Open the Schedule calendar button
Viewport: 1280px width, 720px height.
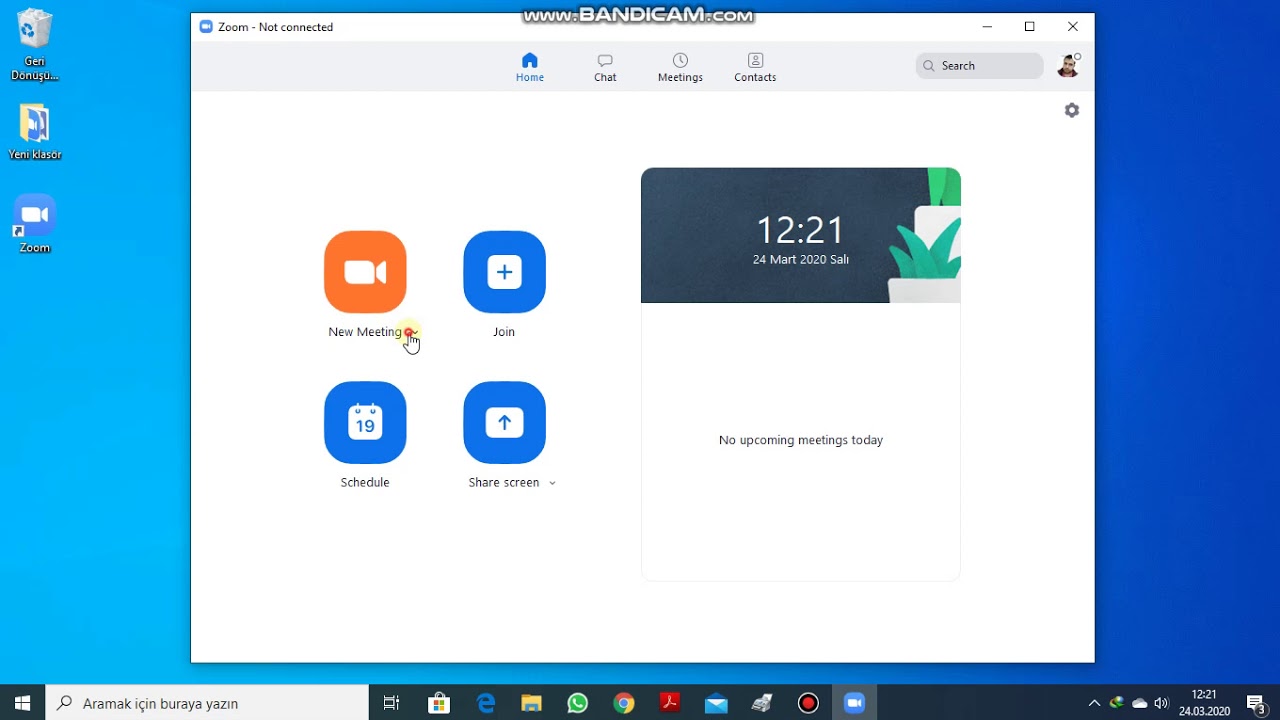(365, 422)
